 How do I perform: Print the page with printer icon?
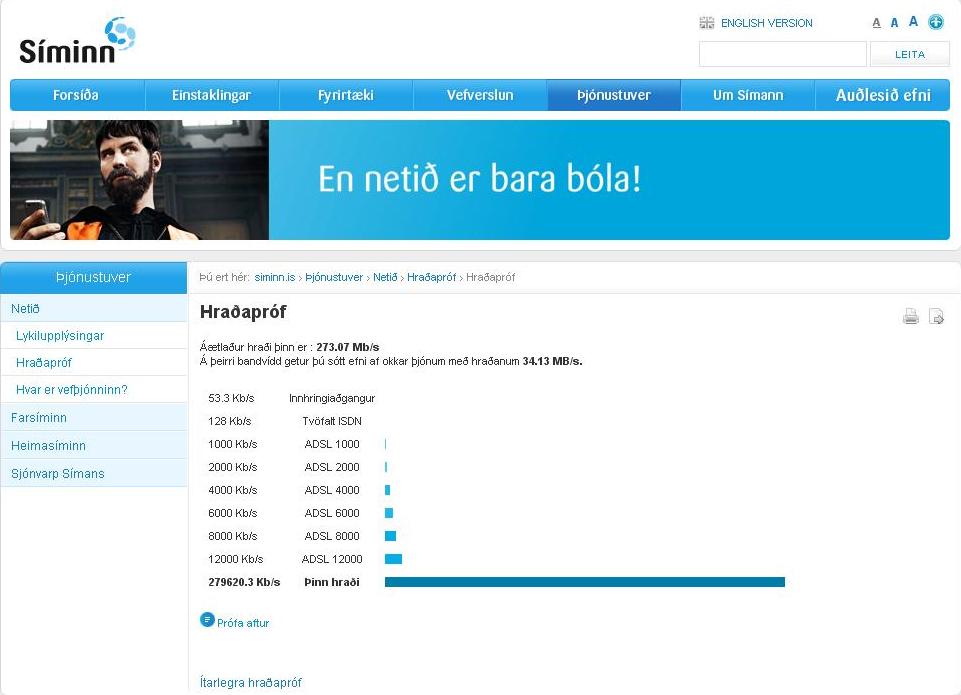pos(910,317)
